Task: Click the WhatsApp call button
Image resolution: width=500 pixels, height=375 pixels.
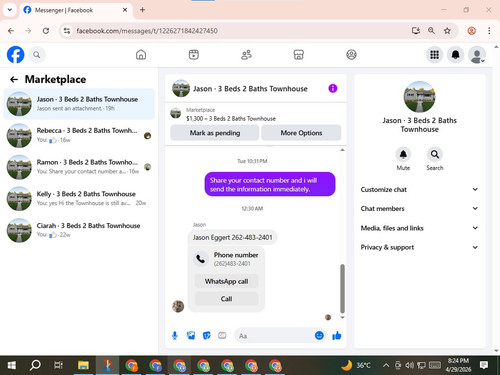Action: tap(226, 281)
